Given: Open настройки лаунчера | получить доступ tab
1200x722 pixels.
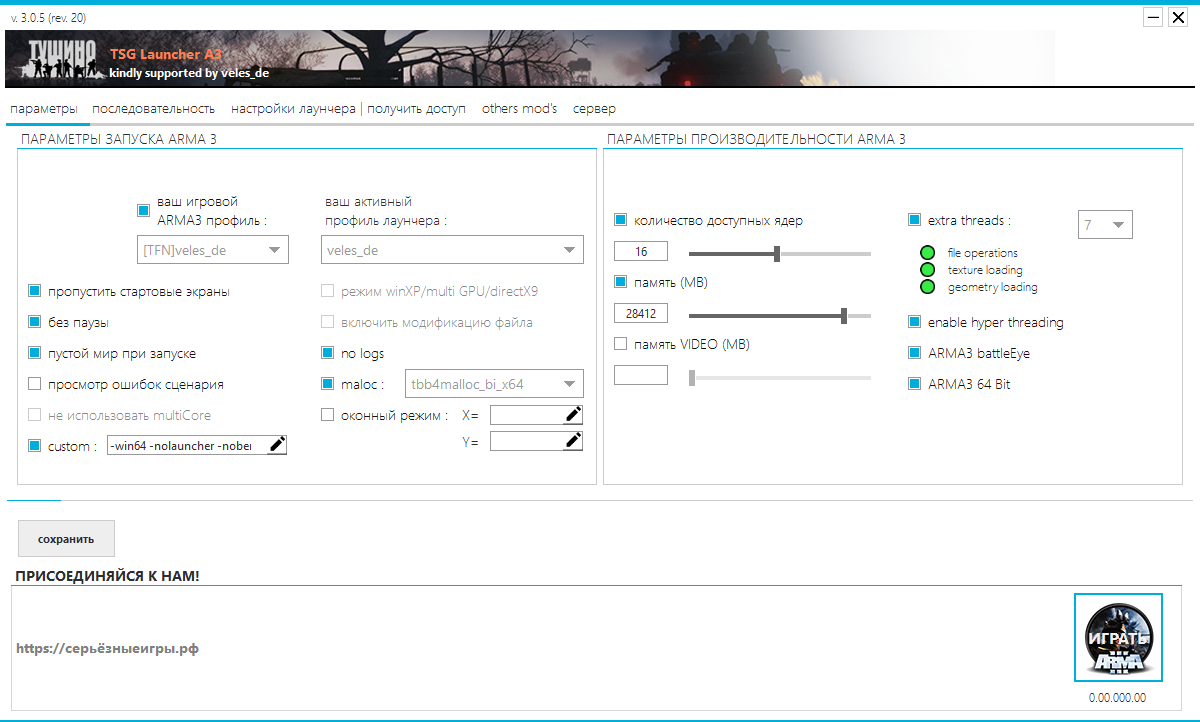Looking at the screenshot, I should [348, 108].
